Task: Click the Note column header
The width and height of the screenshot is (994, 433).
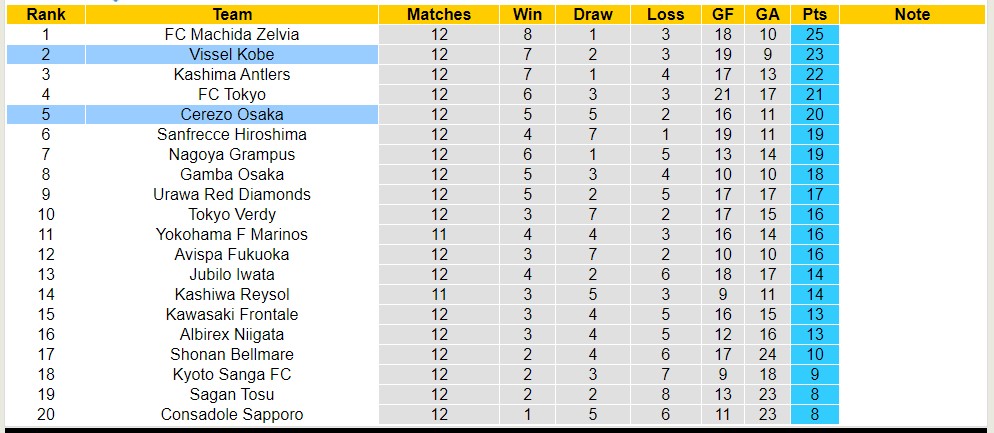Action: [x=912, y=14]
